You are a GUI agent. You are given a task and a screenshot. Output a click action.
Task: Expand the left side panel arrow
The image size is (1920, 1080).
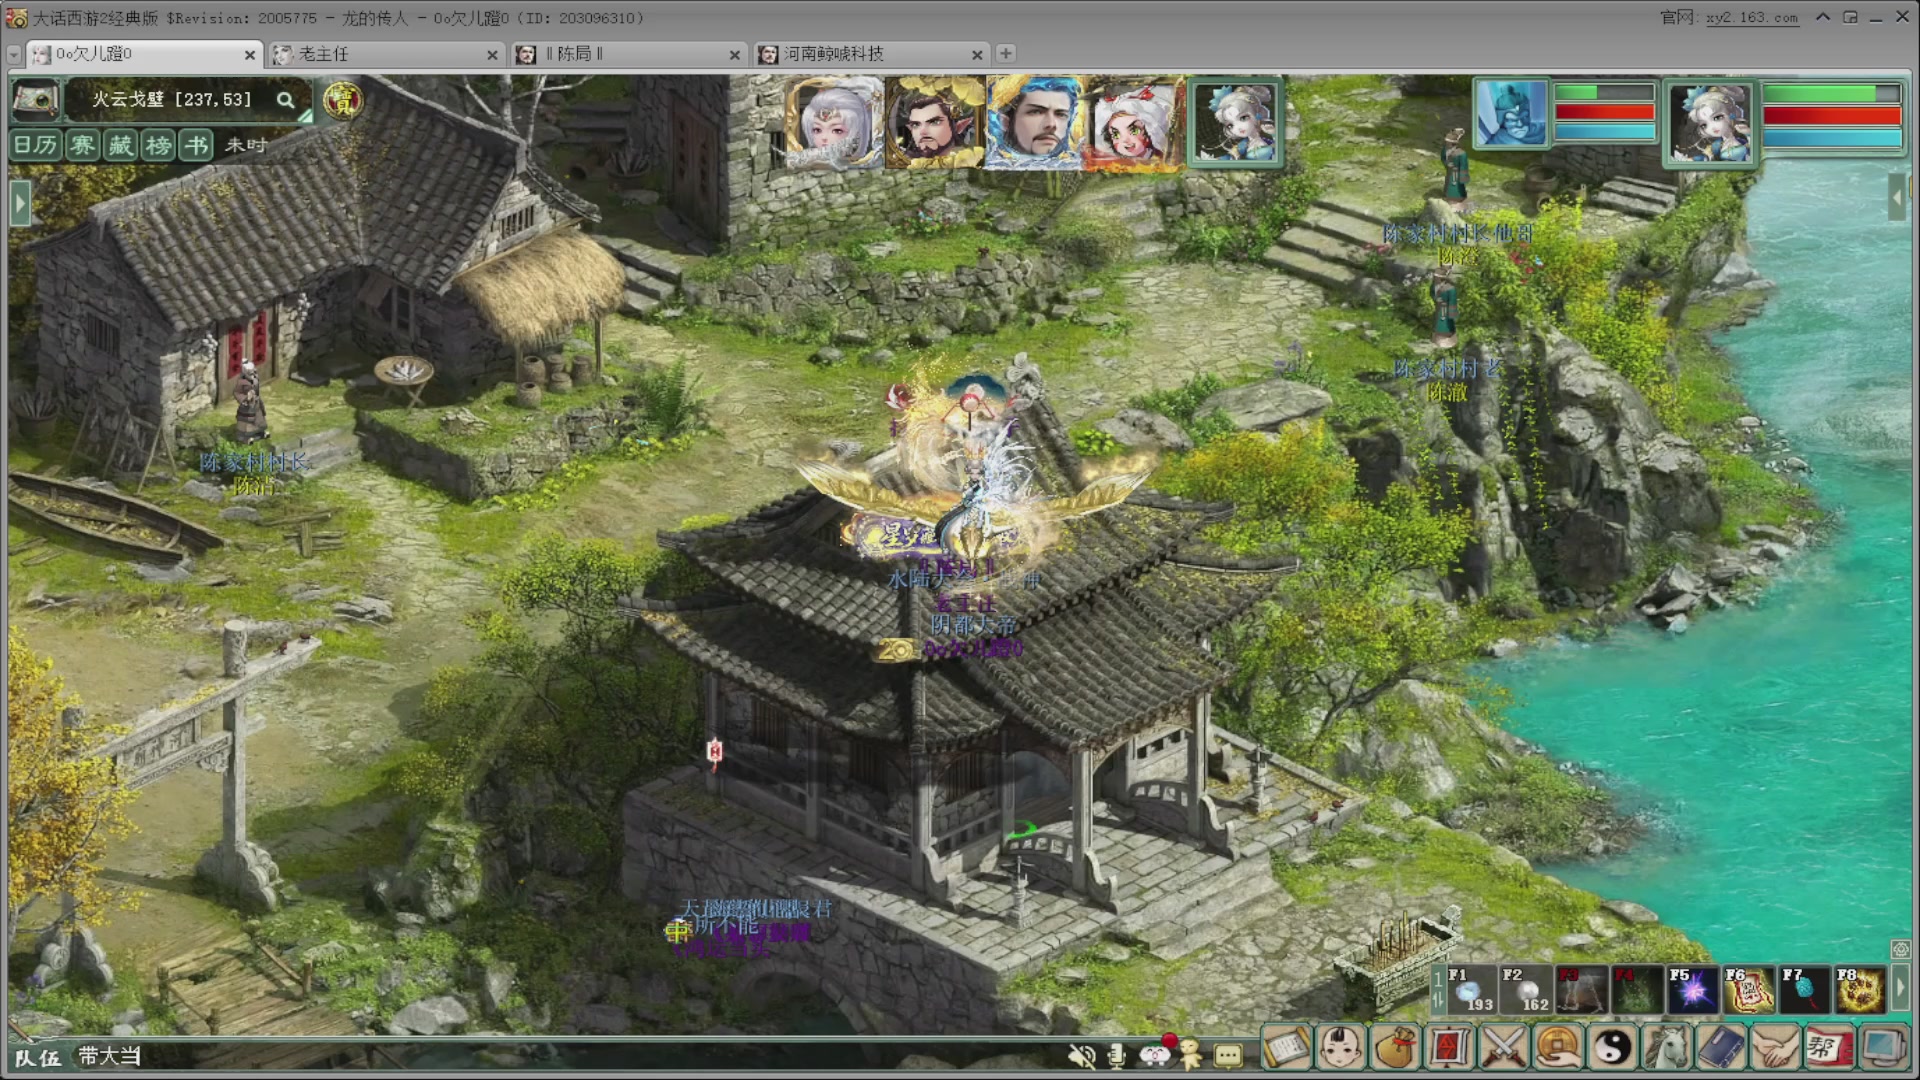[19, 203]
